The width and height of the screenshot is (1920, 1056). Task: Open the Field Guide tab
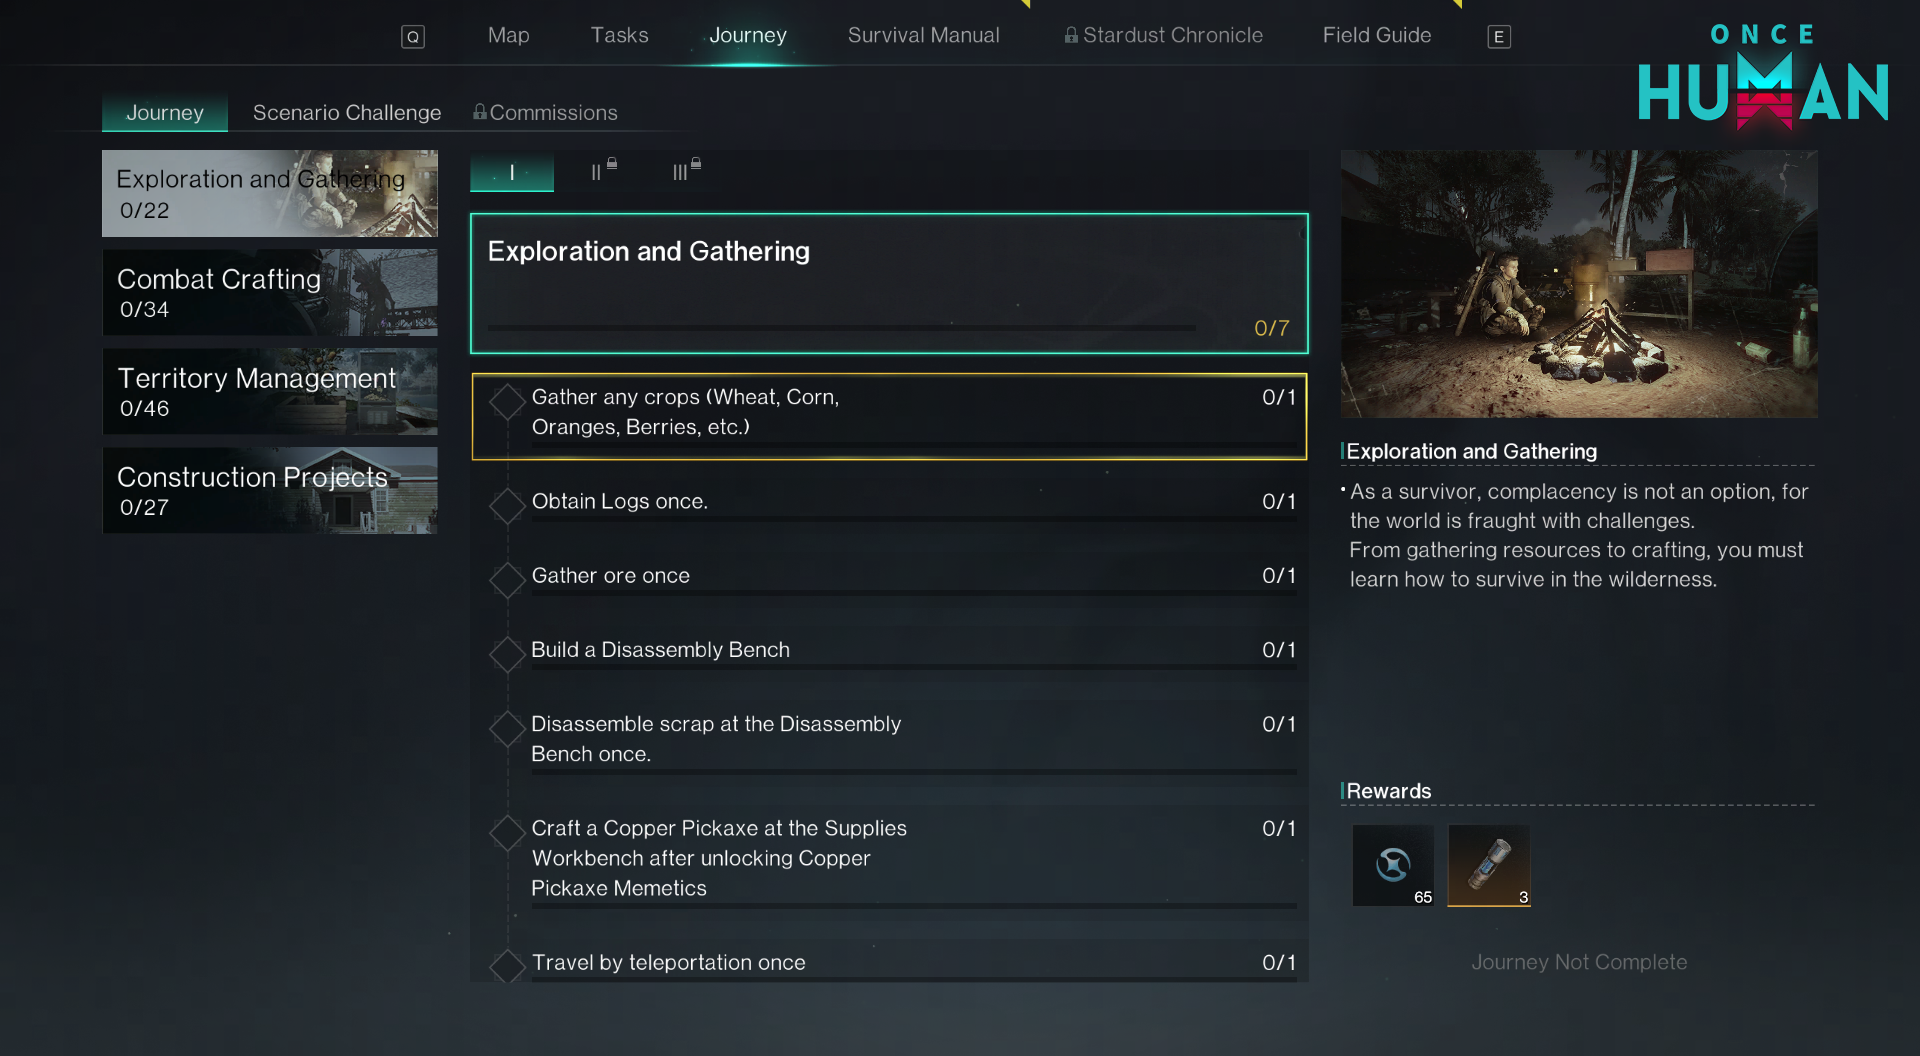pos(1376,35)
